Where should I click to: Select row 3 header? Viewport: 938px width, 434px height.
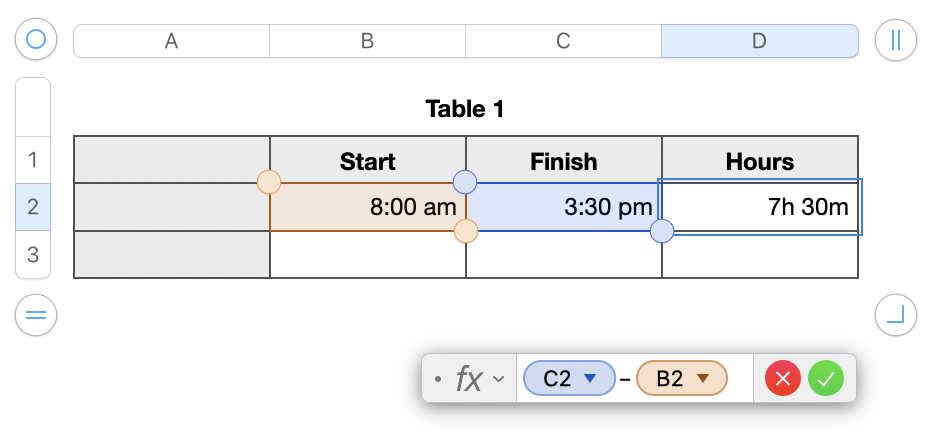click(x=33, y=255)
